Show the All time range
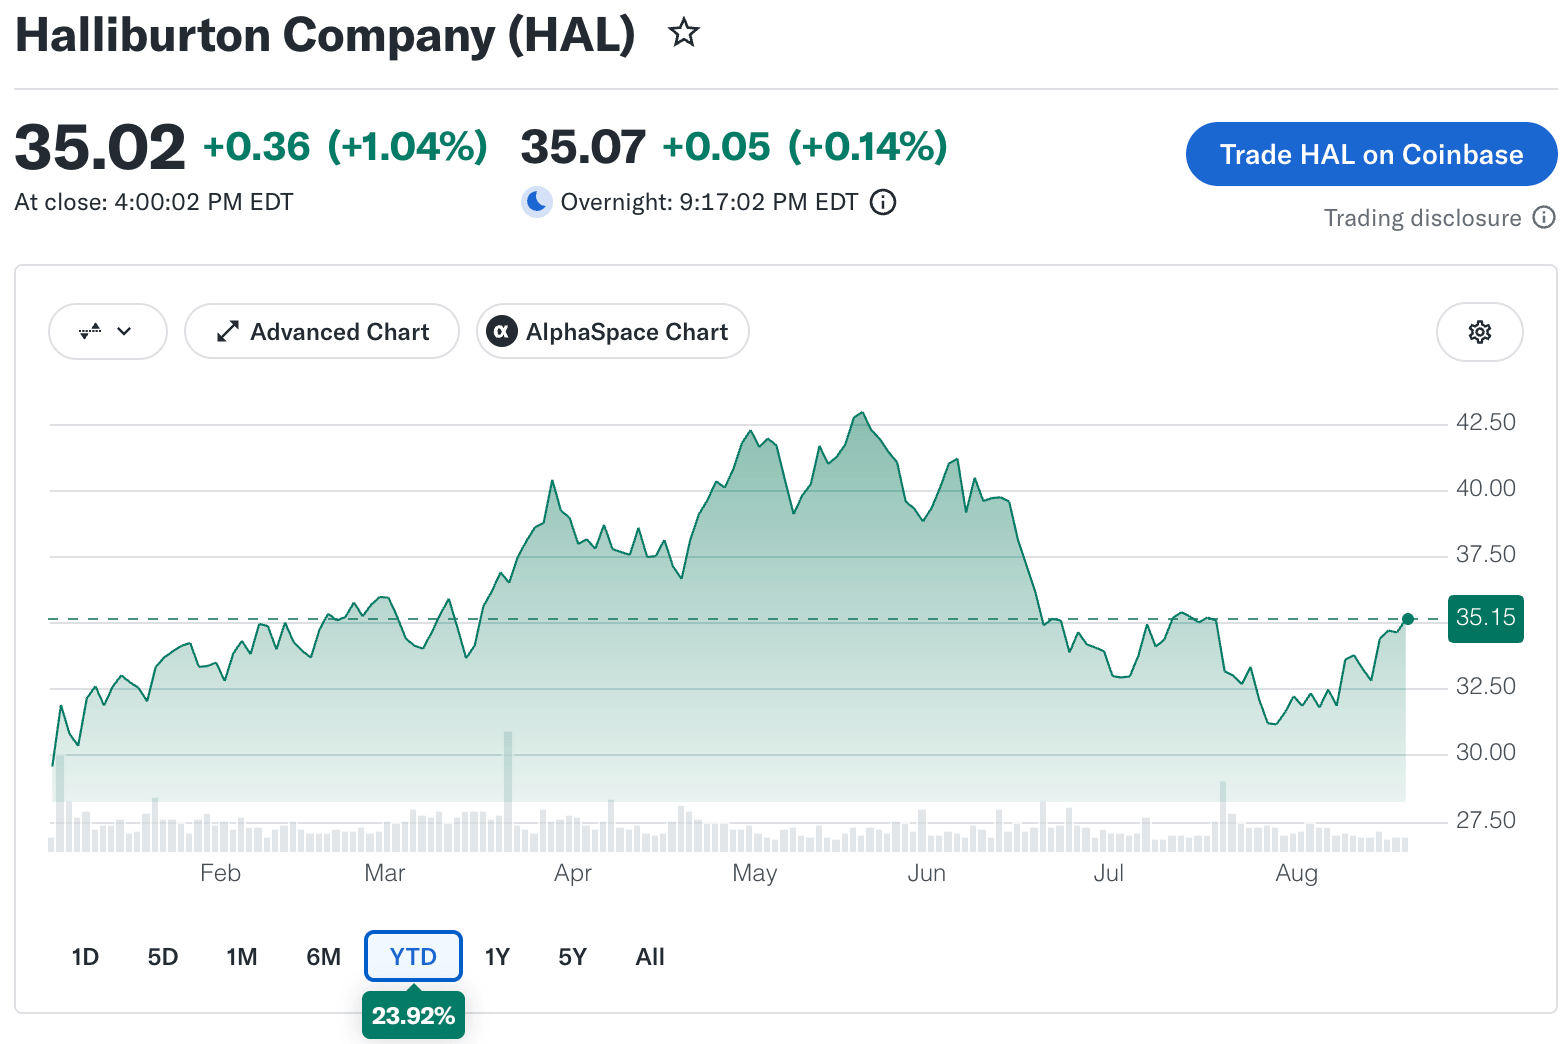The height and width of the screenshot is (1044, 1568). (650, 957)
